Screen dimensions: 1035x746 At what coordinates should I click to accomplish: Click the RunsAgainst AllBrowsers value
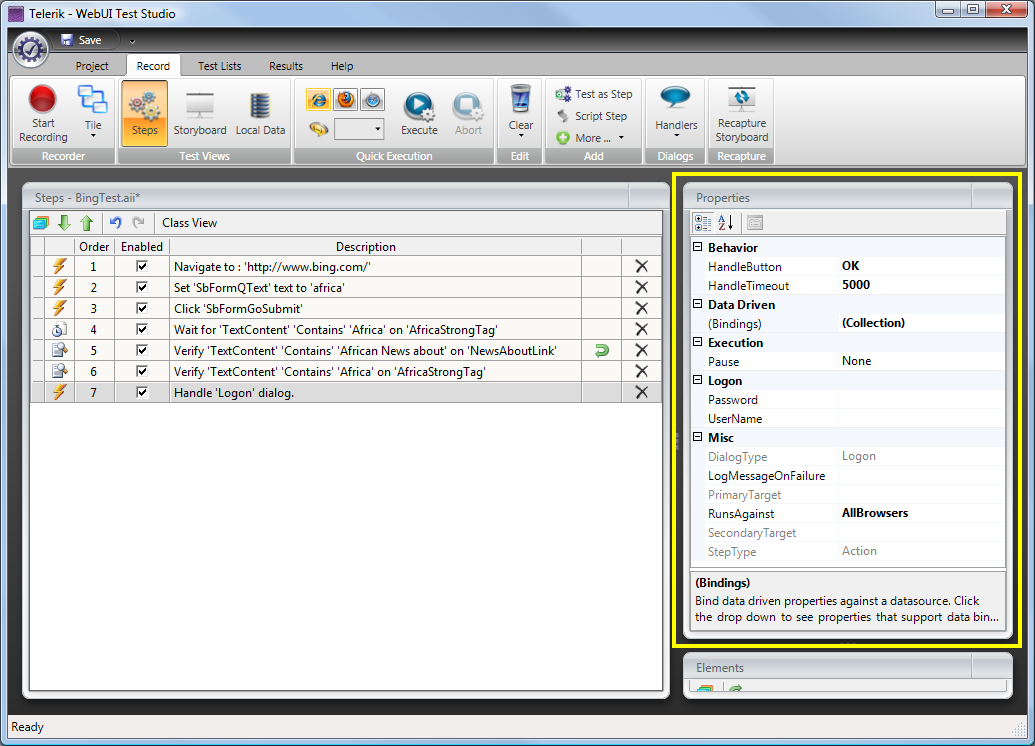tap(921, 513)
